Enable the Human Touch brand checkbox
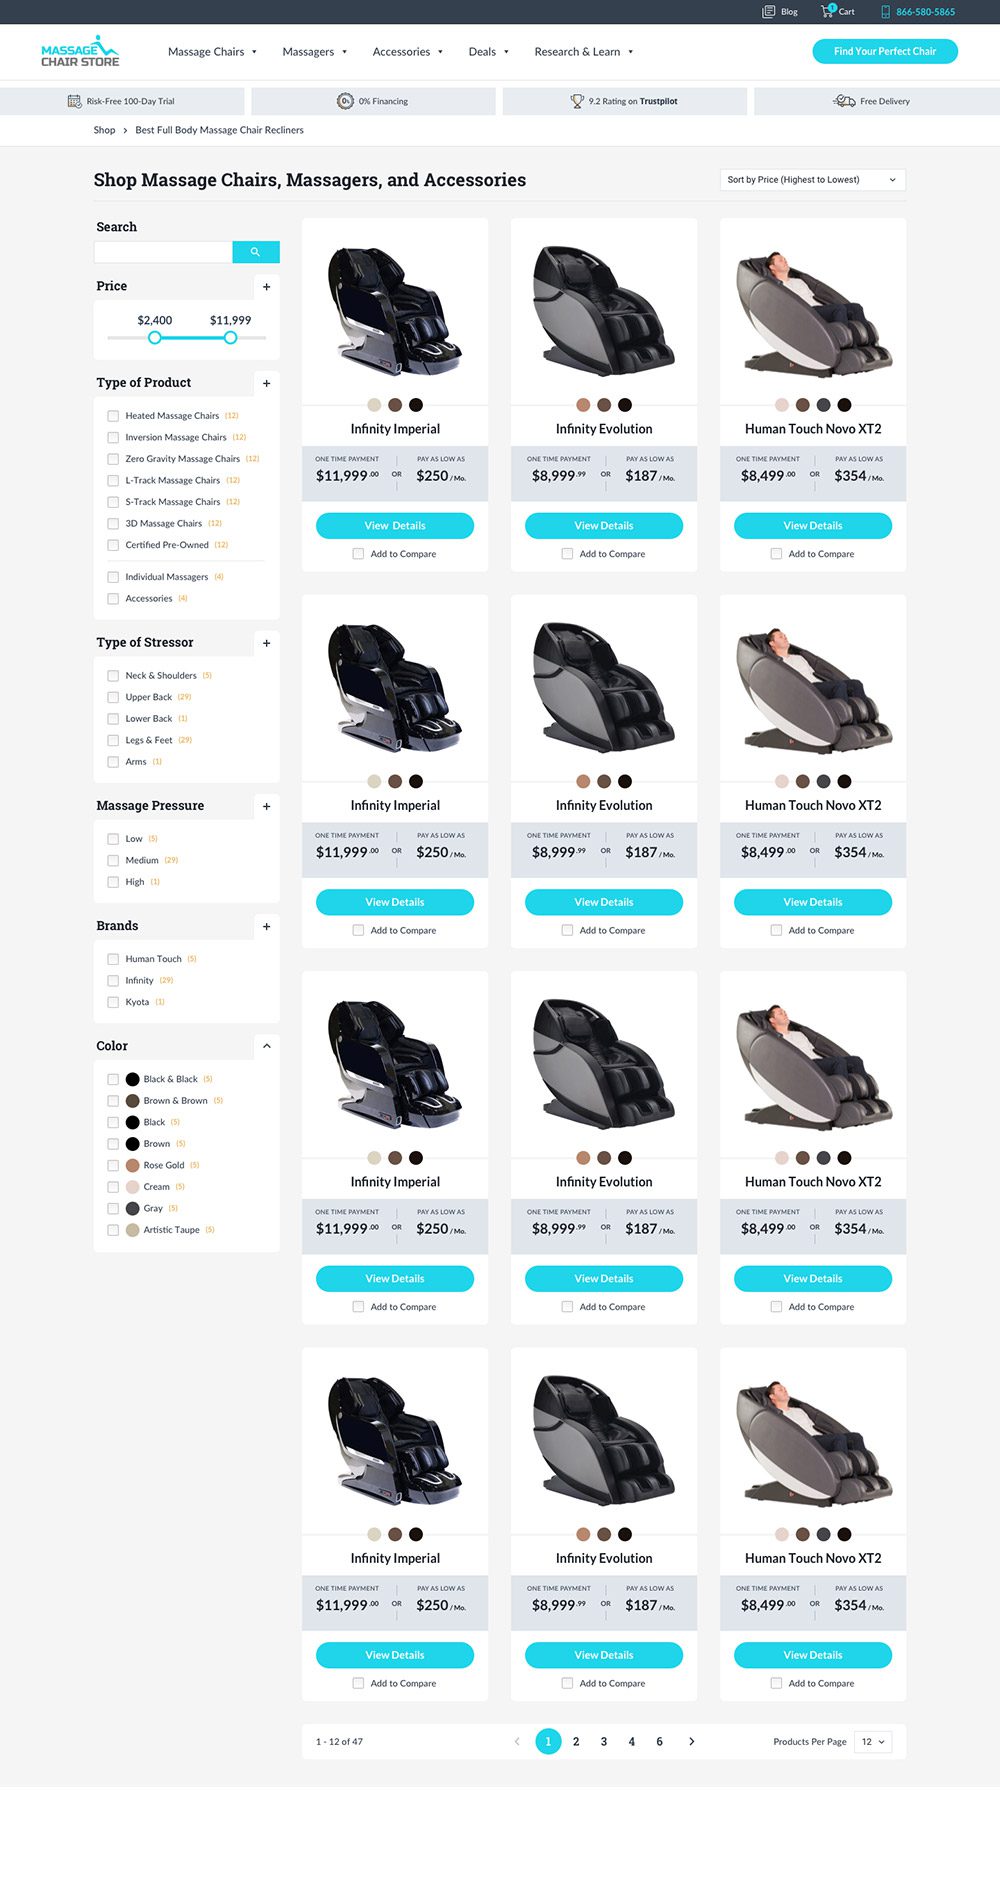The height and width of the screenshot is (1887, 1000). 113,959
